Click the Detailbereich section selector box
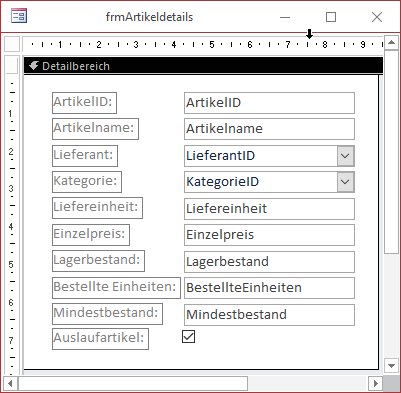401x393 pixels. 12,66
